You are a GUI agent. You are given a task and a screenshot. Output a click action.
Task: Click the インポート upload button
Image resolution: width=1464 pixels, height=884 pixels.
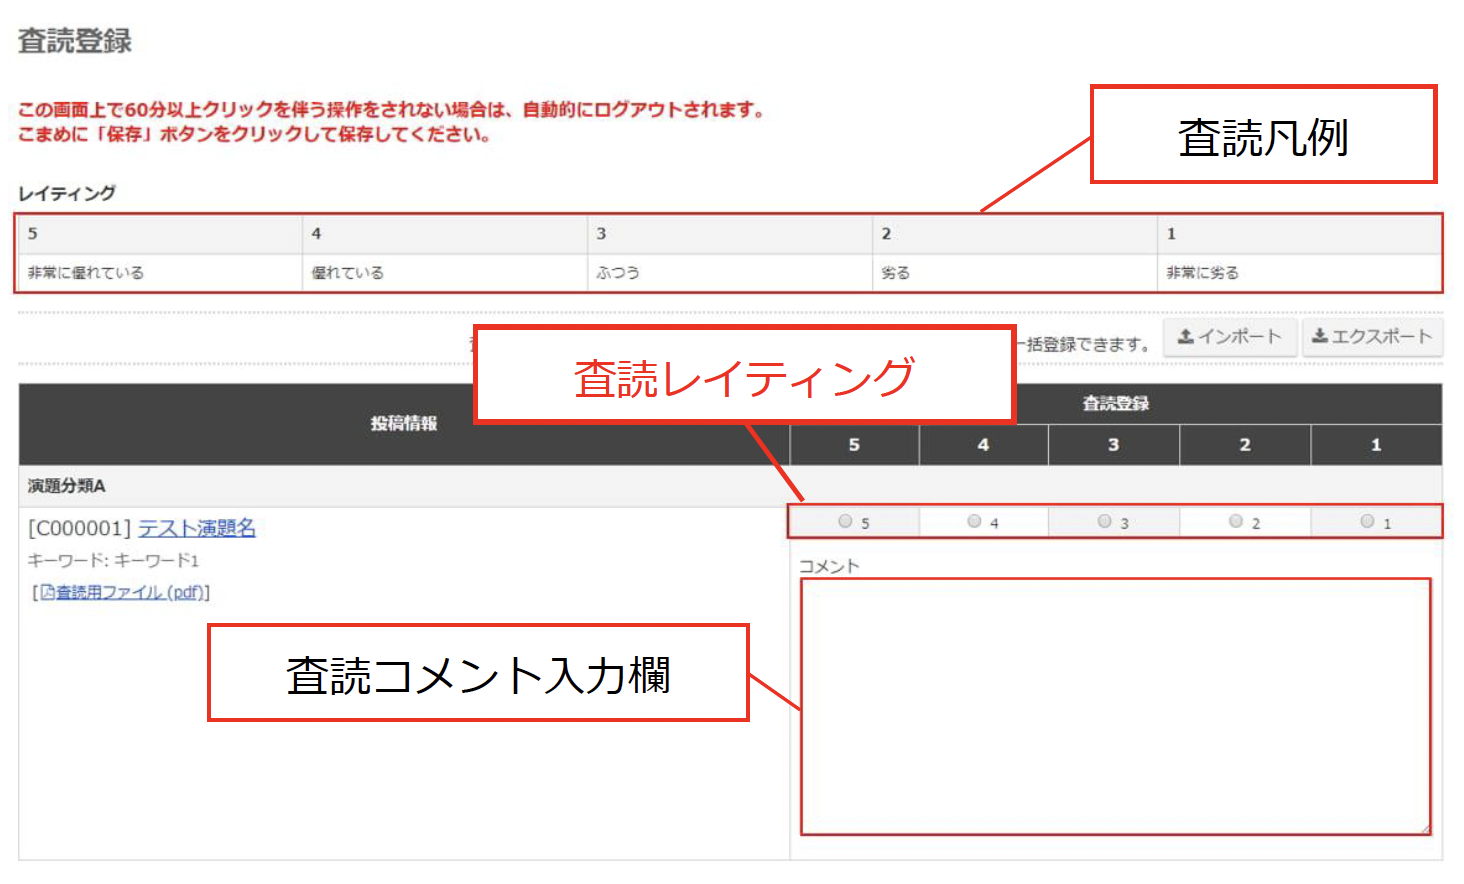click(1229, 337)
